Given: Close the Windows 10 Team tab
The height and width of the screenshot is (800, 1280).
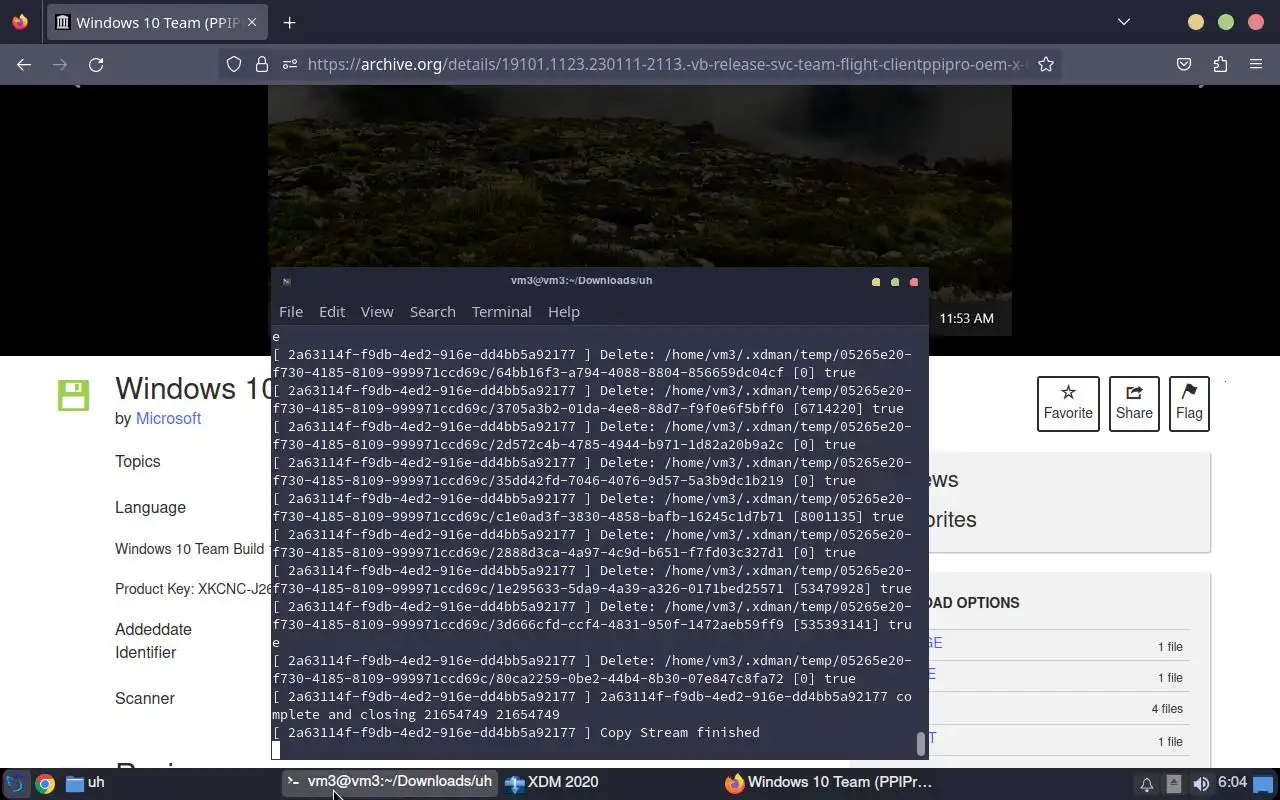Looking at the screenshot, I should (252, 22).
